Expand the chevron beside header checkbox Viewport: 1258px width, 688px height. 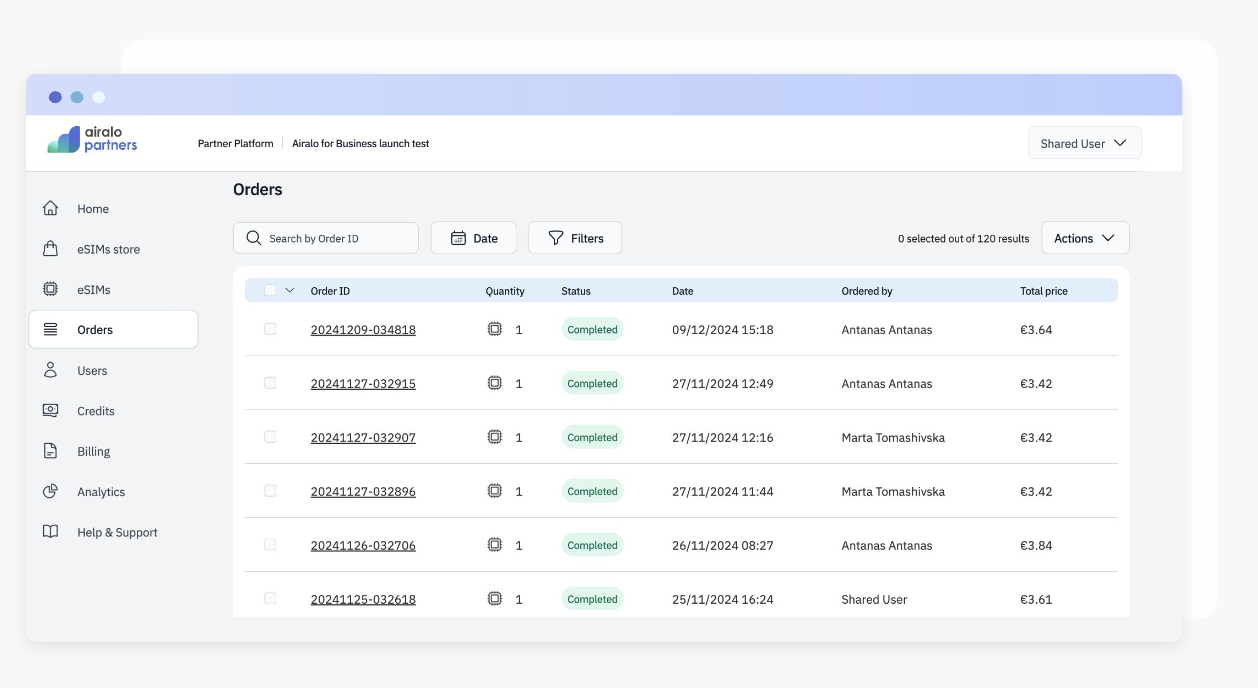[290, 290]
